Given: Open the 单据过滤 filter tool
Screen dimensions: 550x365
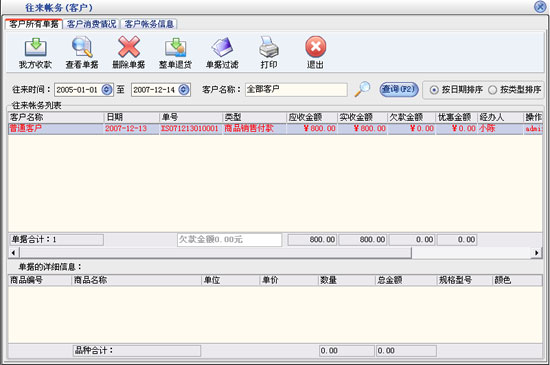Looking at the screenshot, I should pos(222,47).
